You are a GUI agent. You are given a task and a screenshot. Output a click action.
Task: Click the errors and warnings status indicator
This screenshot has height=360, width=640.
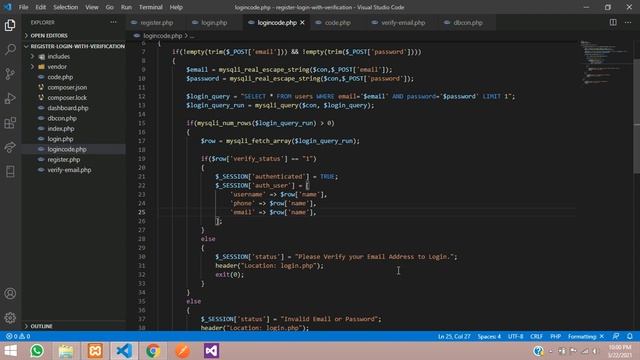pos(18,336)
